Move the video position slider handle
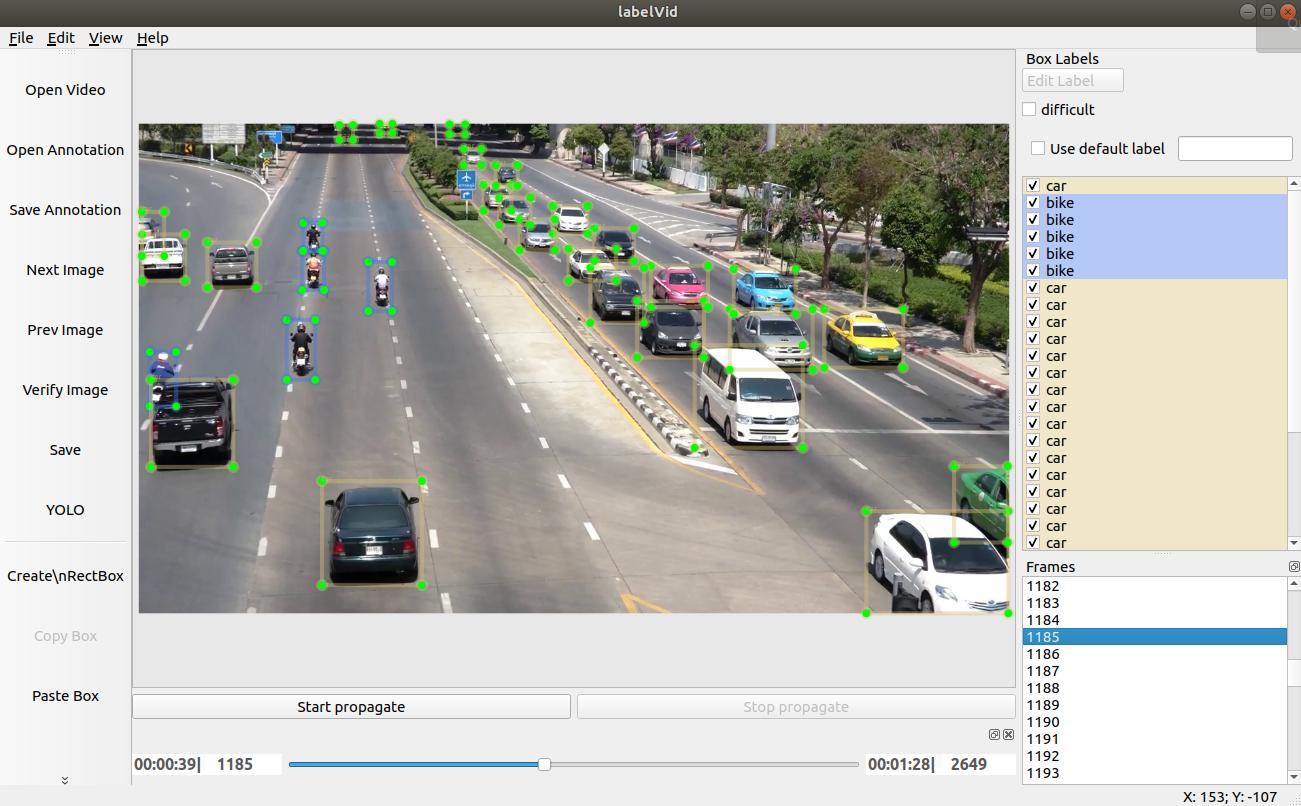This screenshot has width=1301, height=806. click(544, 764)
